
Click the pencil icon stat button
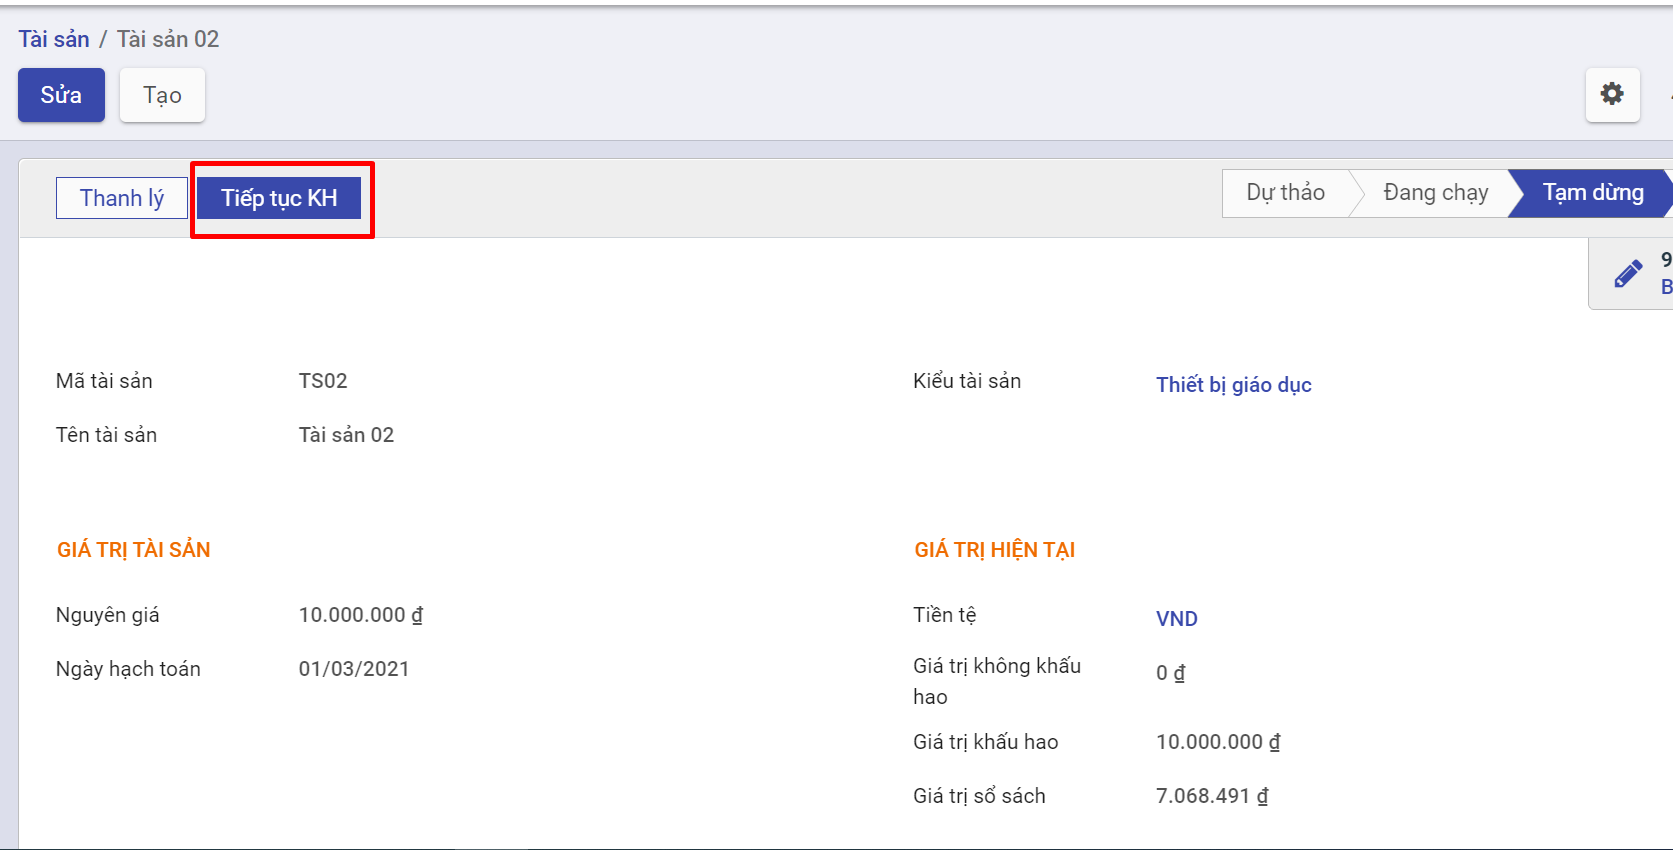click(x=1628, y=274)
